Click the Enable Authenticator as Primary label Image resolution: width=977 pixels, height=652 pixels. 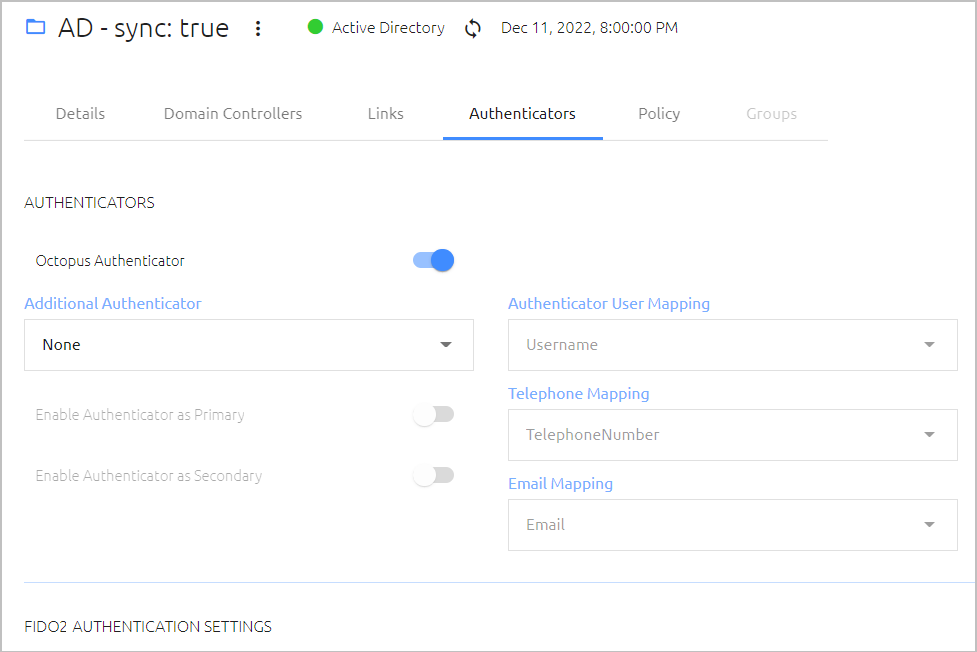[140, 415]
